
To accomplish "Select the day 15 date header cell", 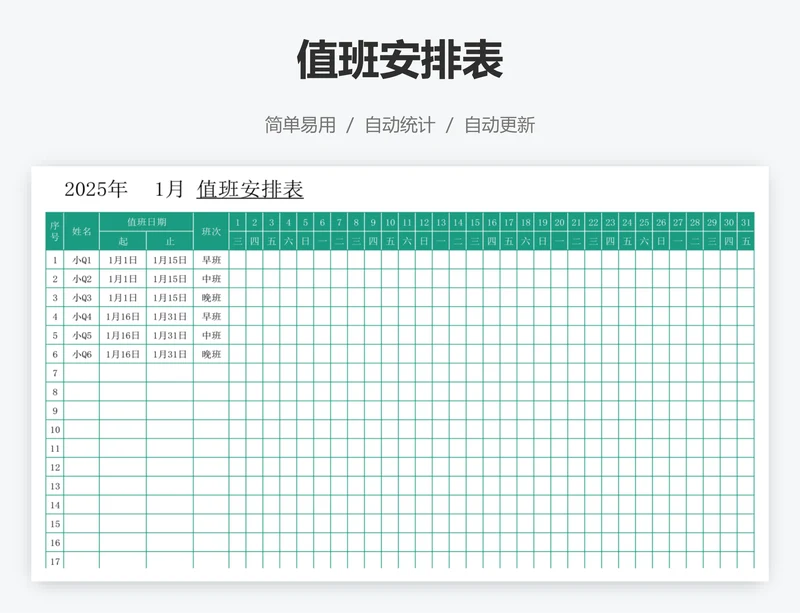I will [x=474, y=222].
